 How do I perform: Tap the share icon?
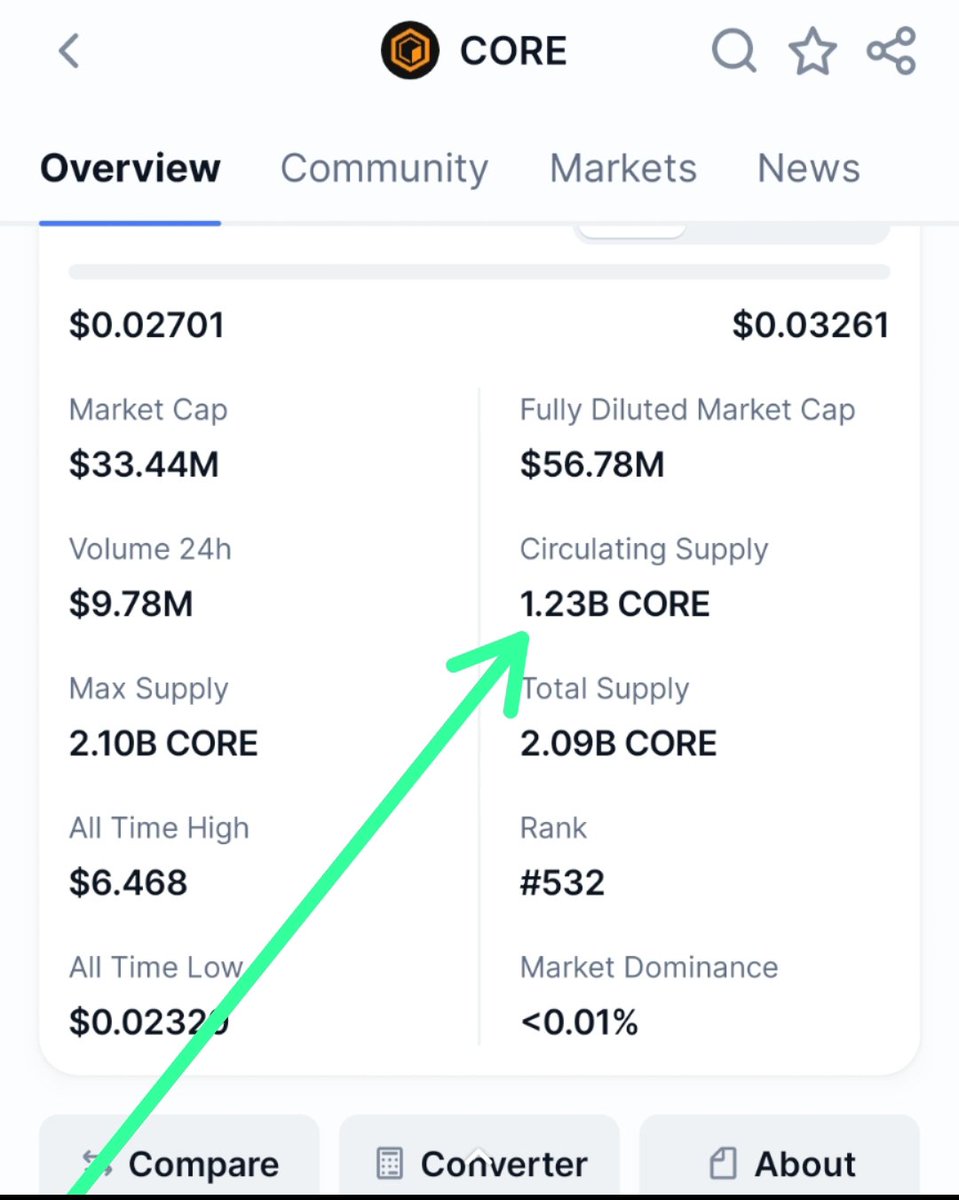point(891,51)
